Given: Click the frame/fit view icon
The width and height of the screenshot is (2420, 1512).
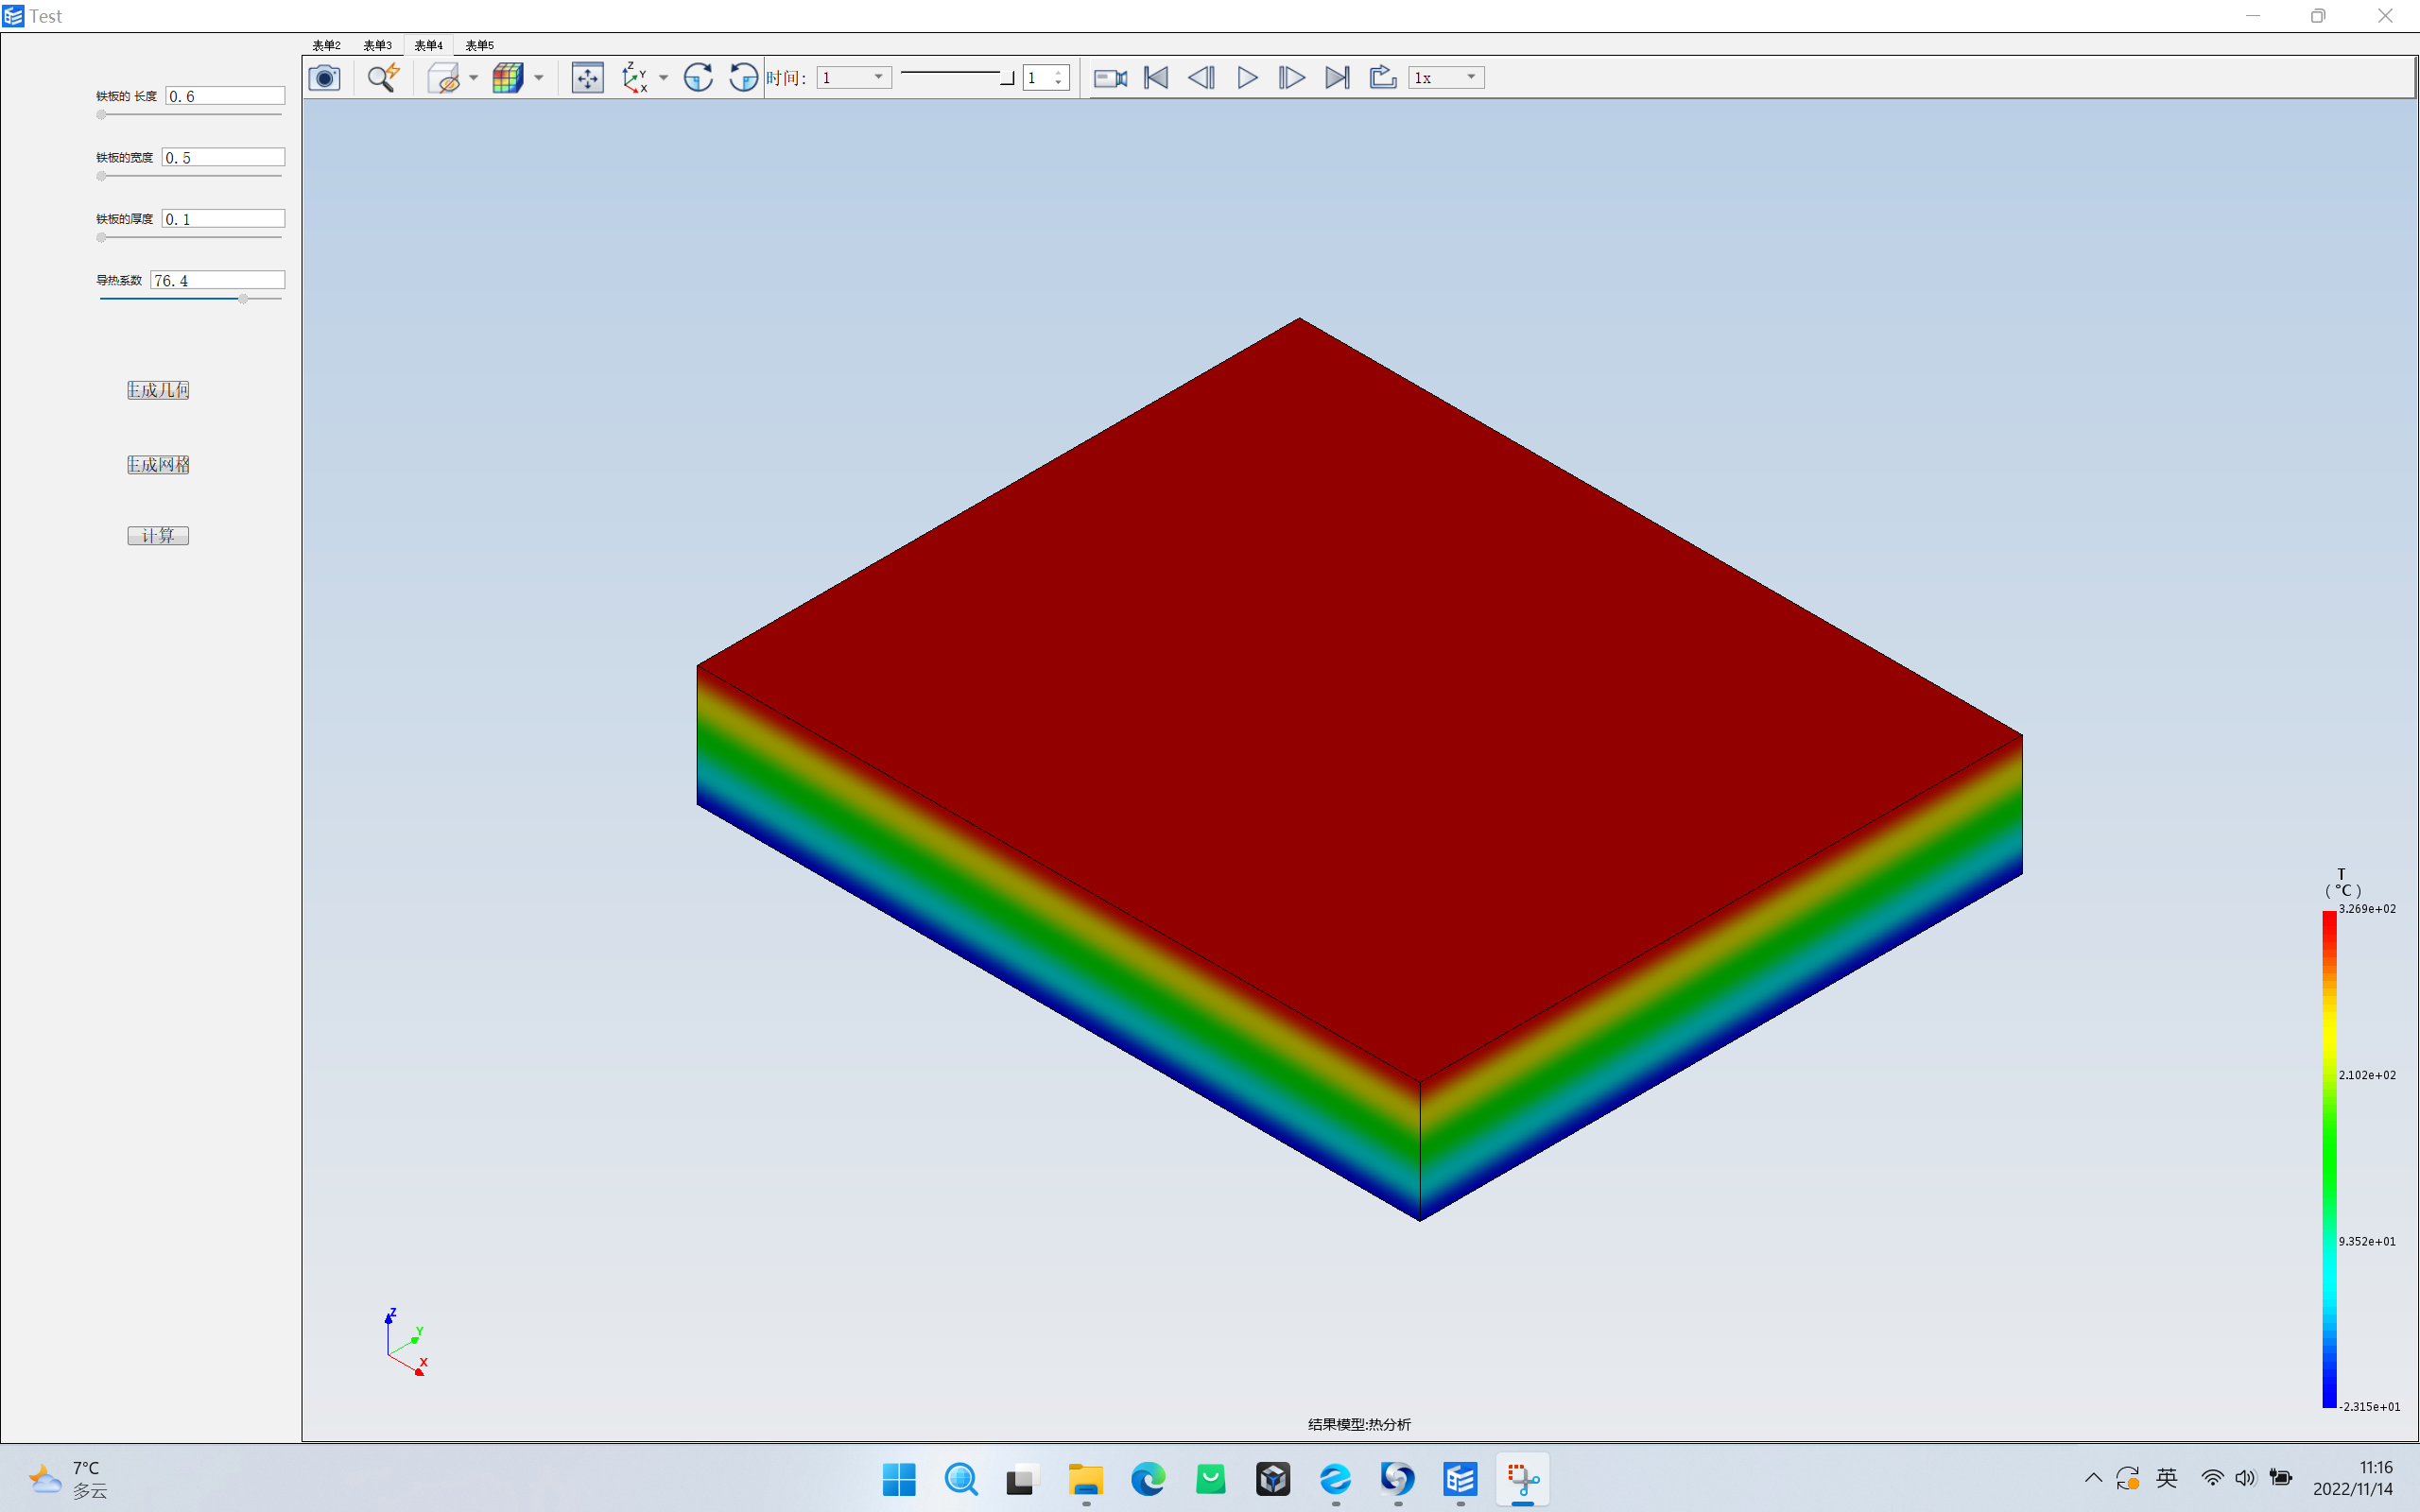Looking at the screenshot, I should [587, 77].
